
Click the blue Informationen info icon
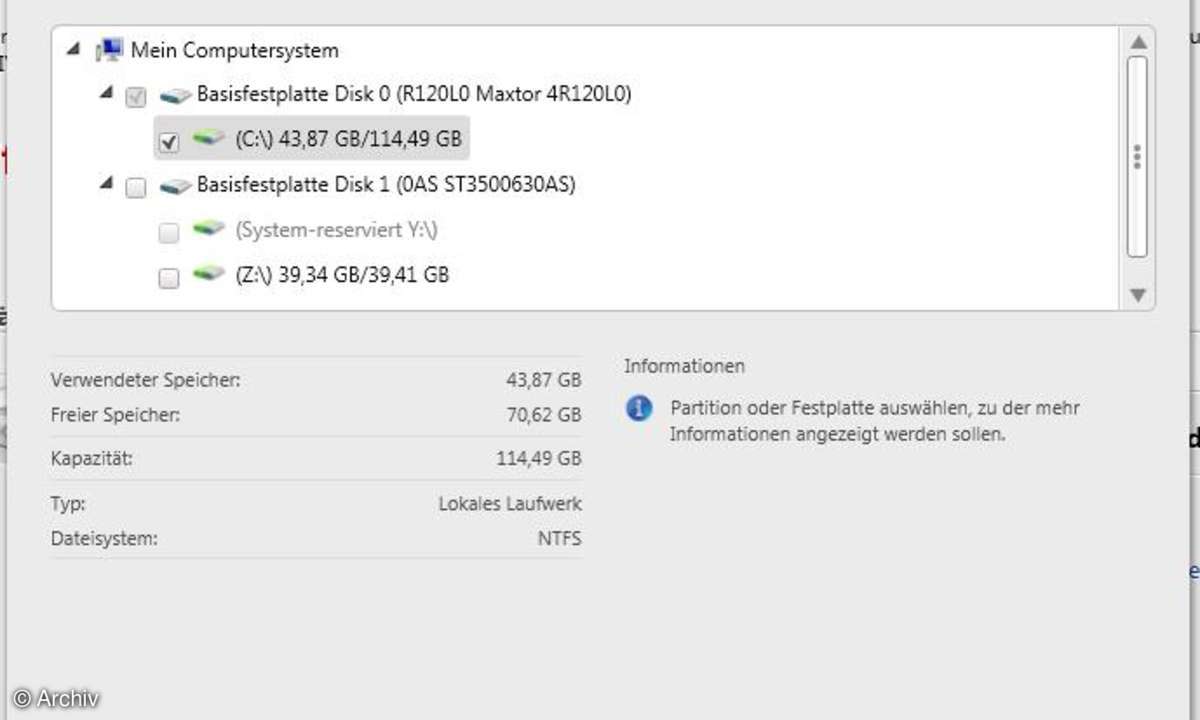(x=639, y=408)
